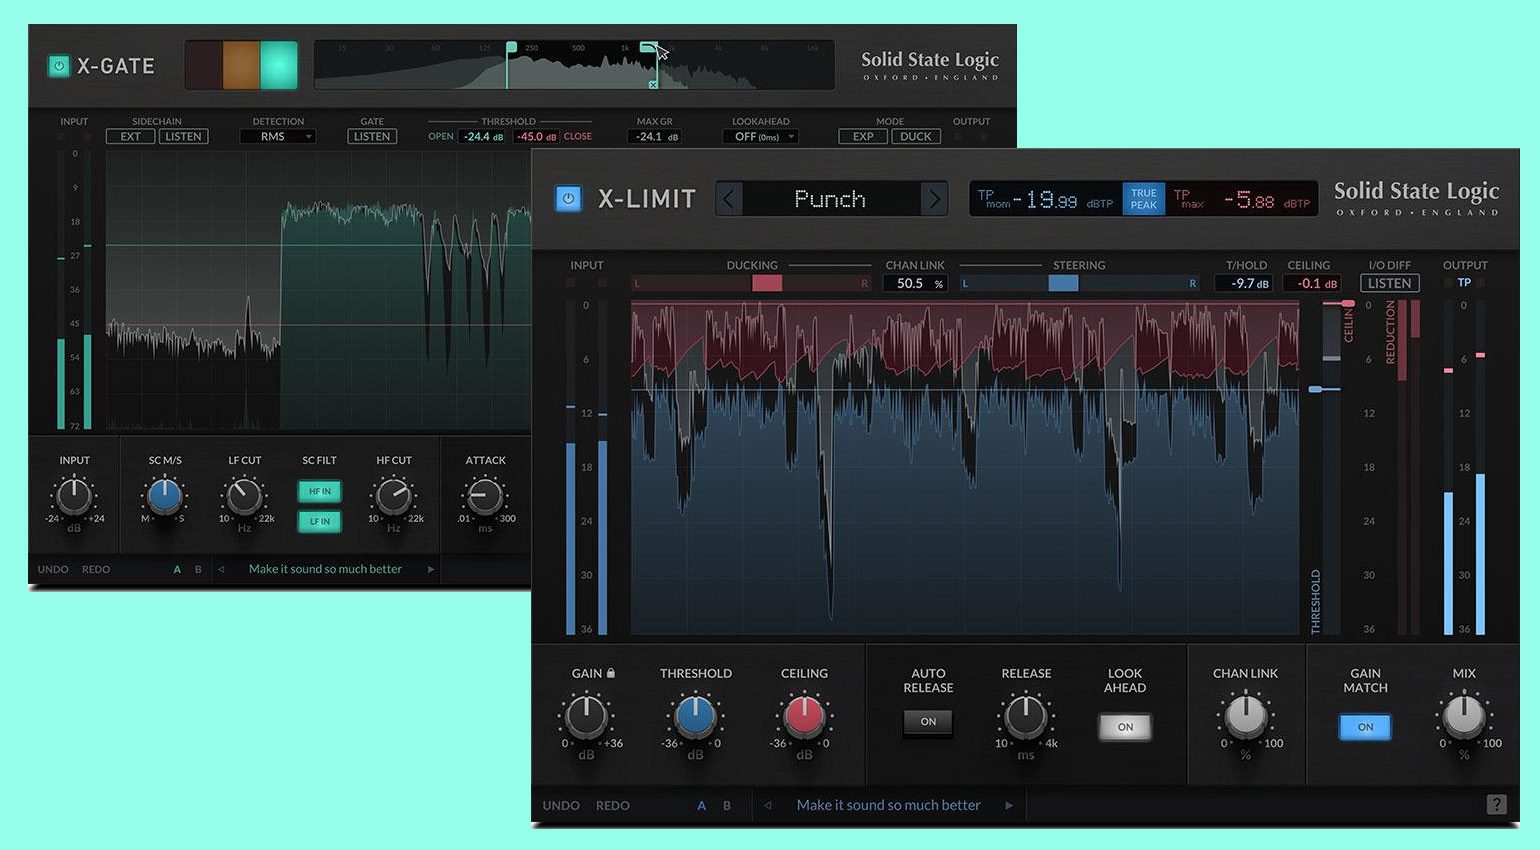Click the gain lock icon

[611, 673]
